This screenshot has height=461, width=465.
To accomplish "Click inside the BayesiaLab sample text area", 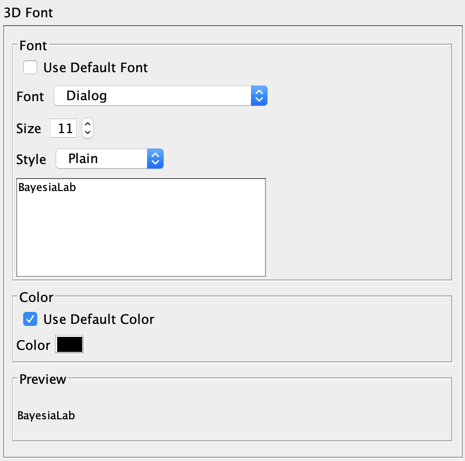I will [x=141, y=227].
